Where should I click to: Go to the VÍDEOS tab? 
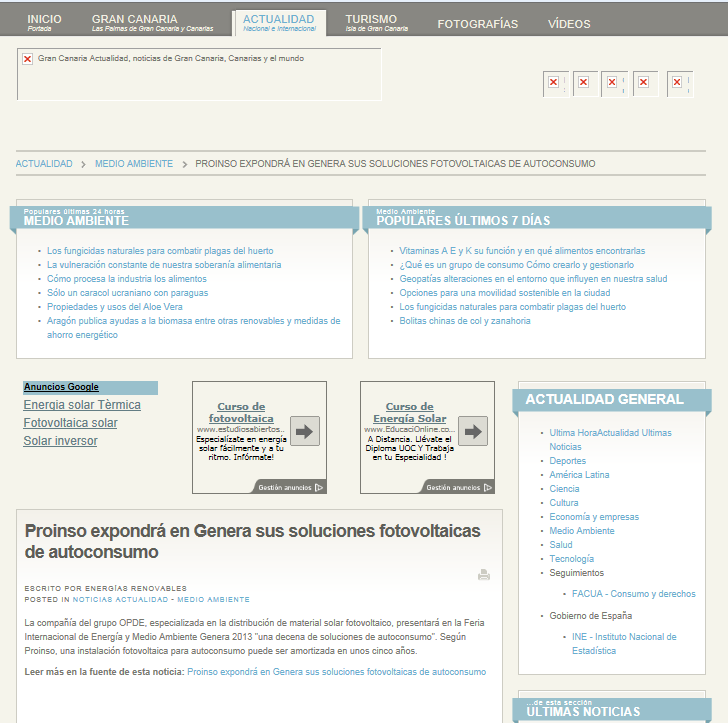tap(569, 24)
